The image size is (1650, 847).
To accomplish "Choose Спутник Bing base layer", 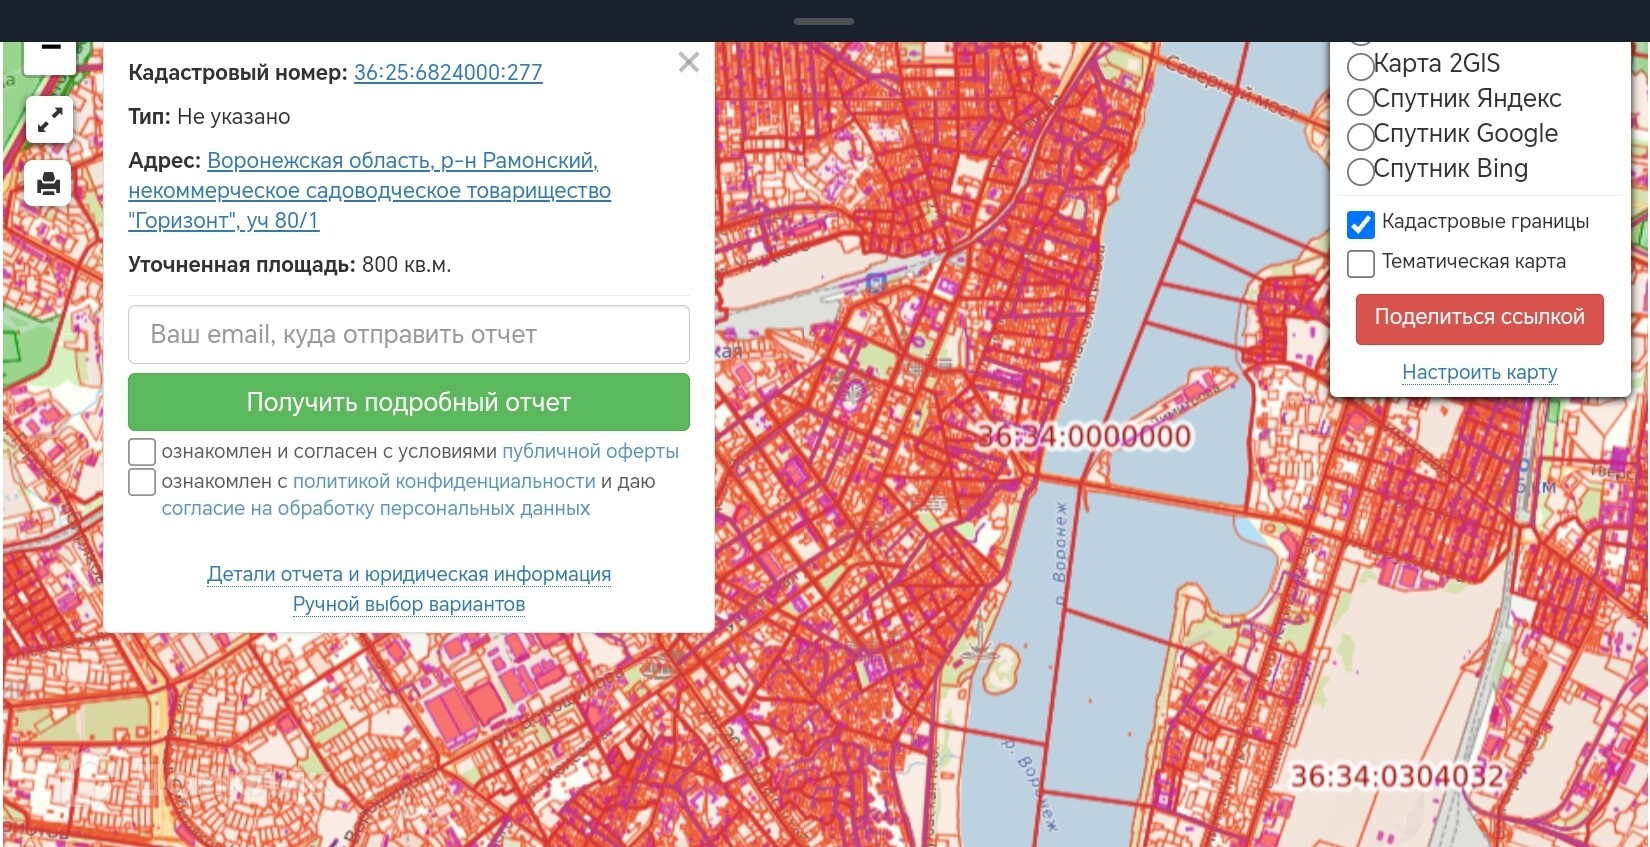I will pyautogui.click(x=1360, y=172).
